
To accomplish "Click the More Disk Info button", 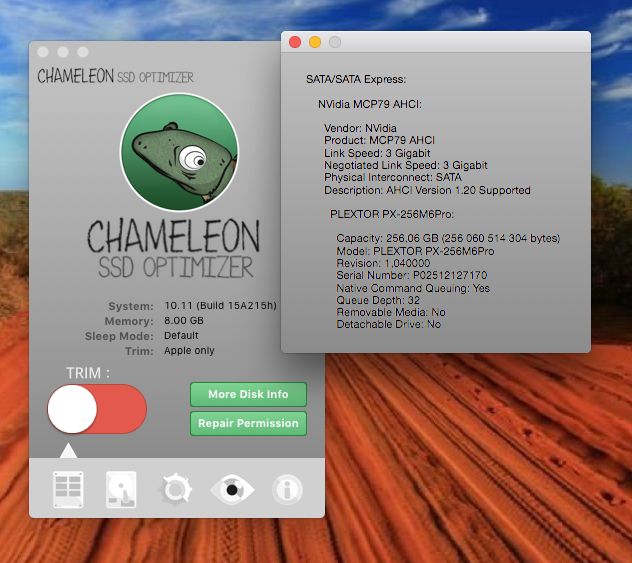I will click(x=248, y=394).
